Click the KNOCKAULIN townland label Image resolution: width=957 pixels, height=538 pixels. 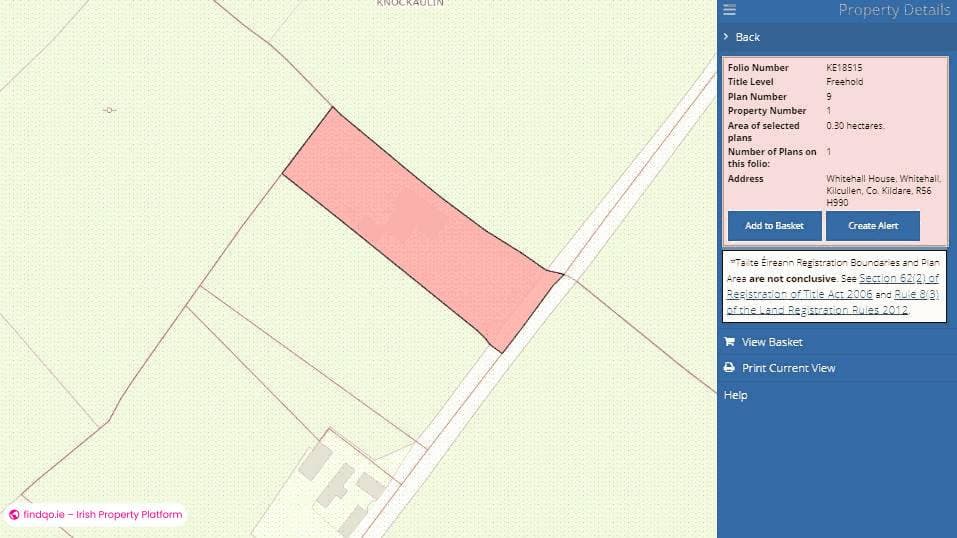410,4
